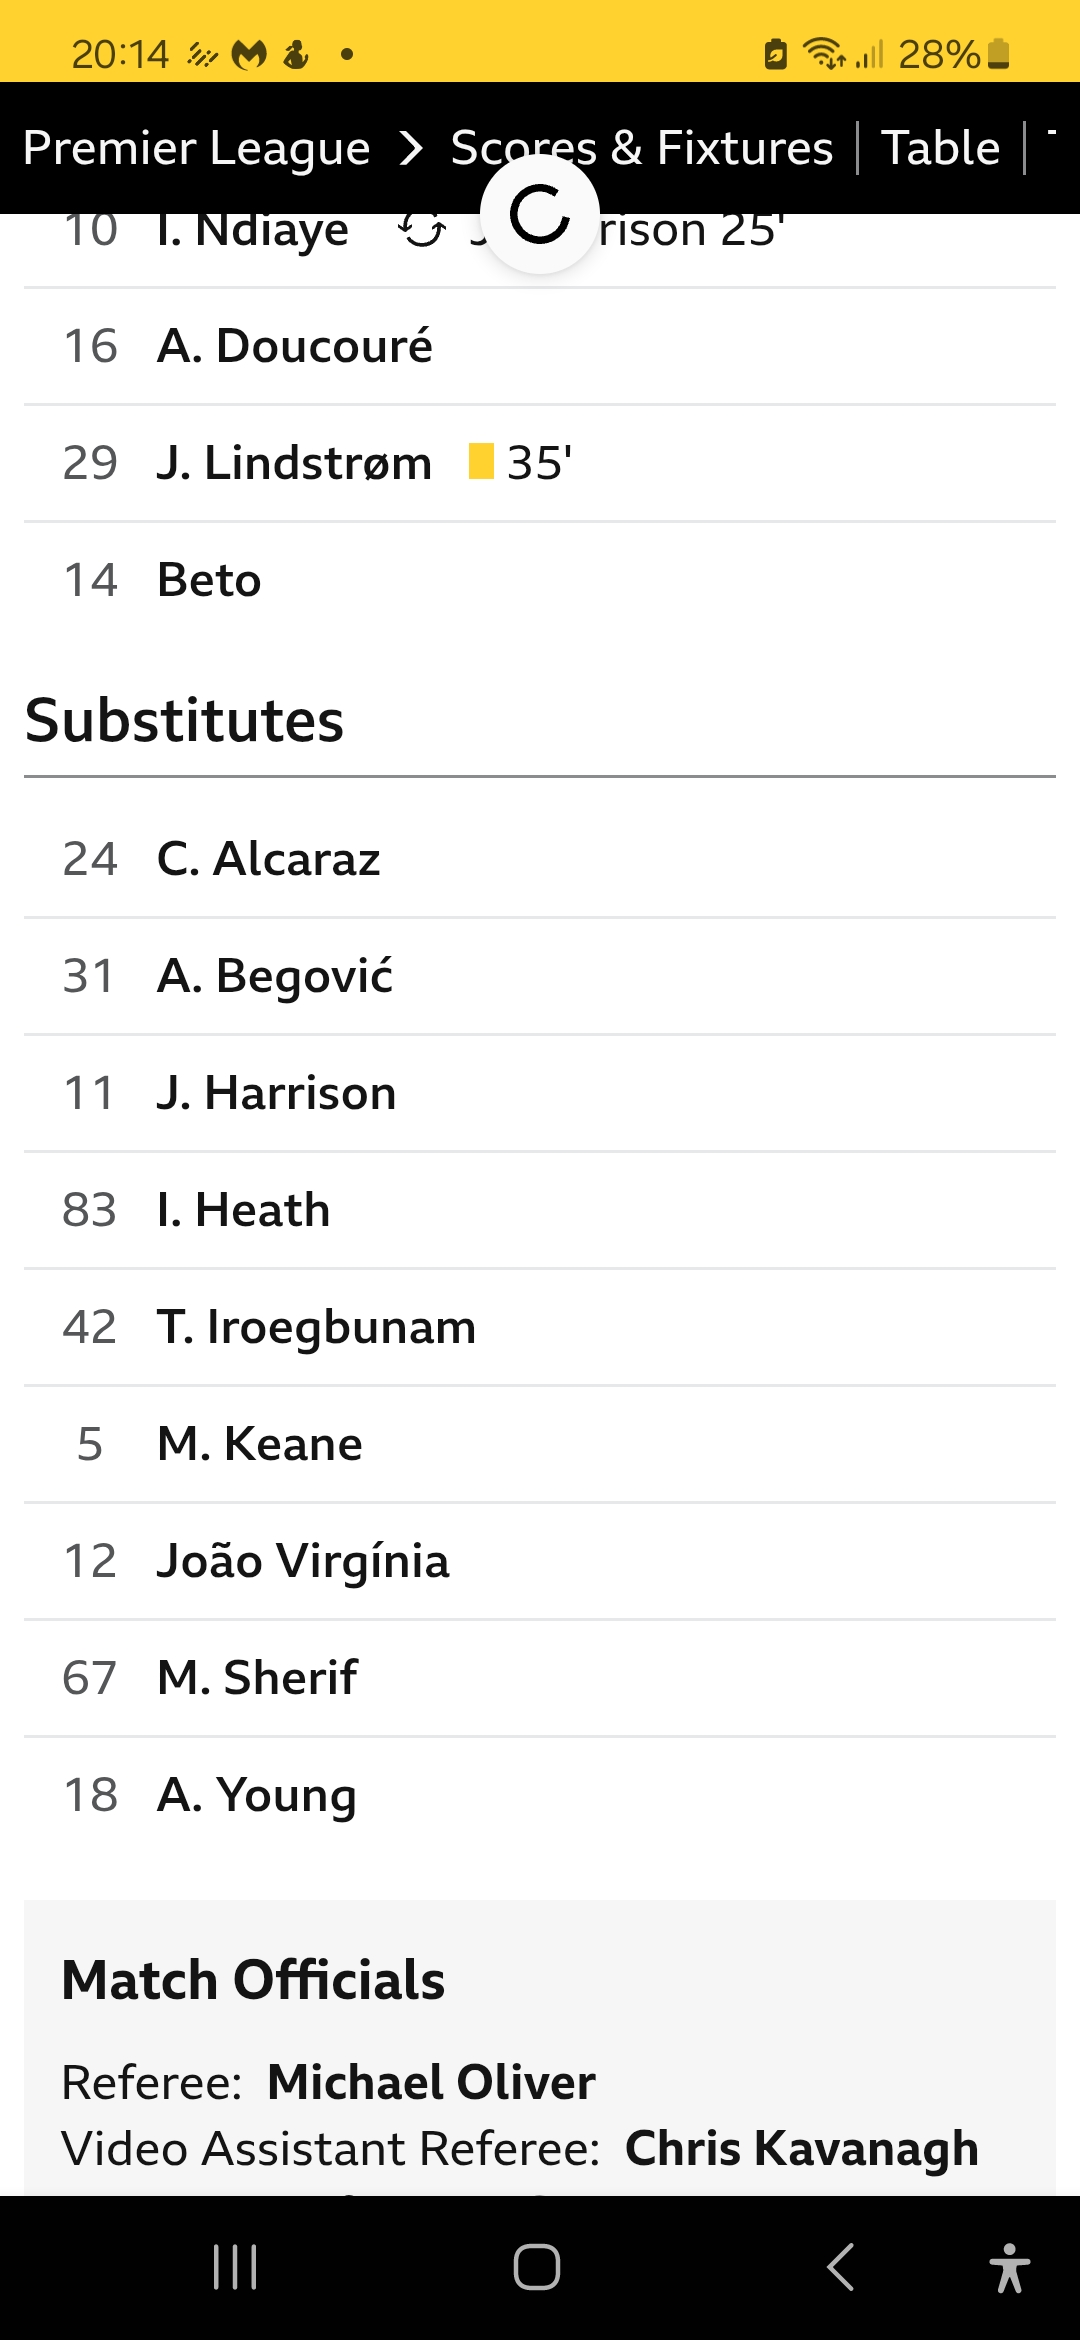
Task: Switch to the Scores & Fixtures tab
Action: point(642,148)
